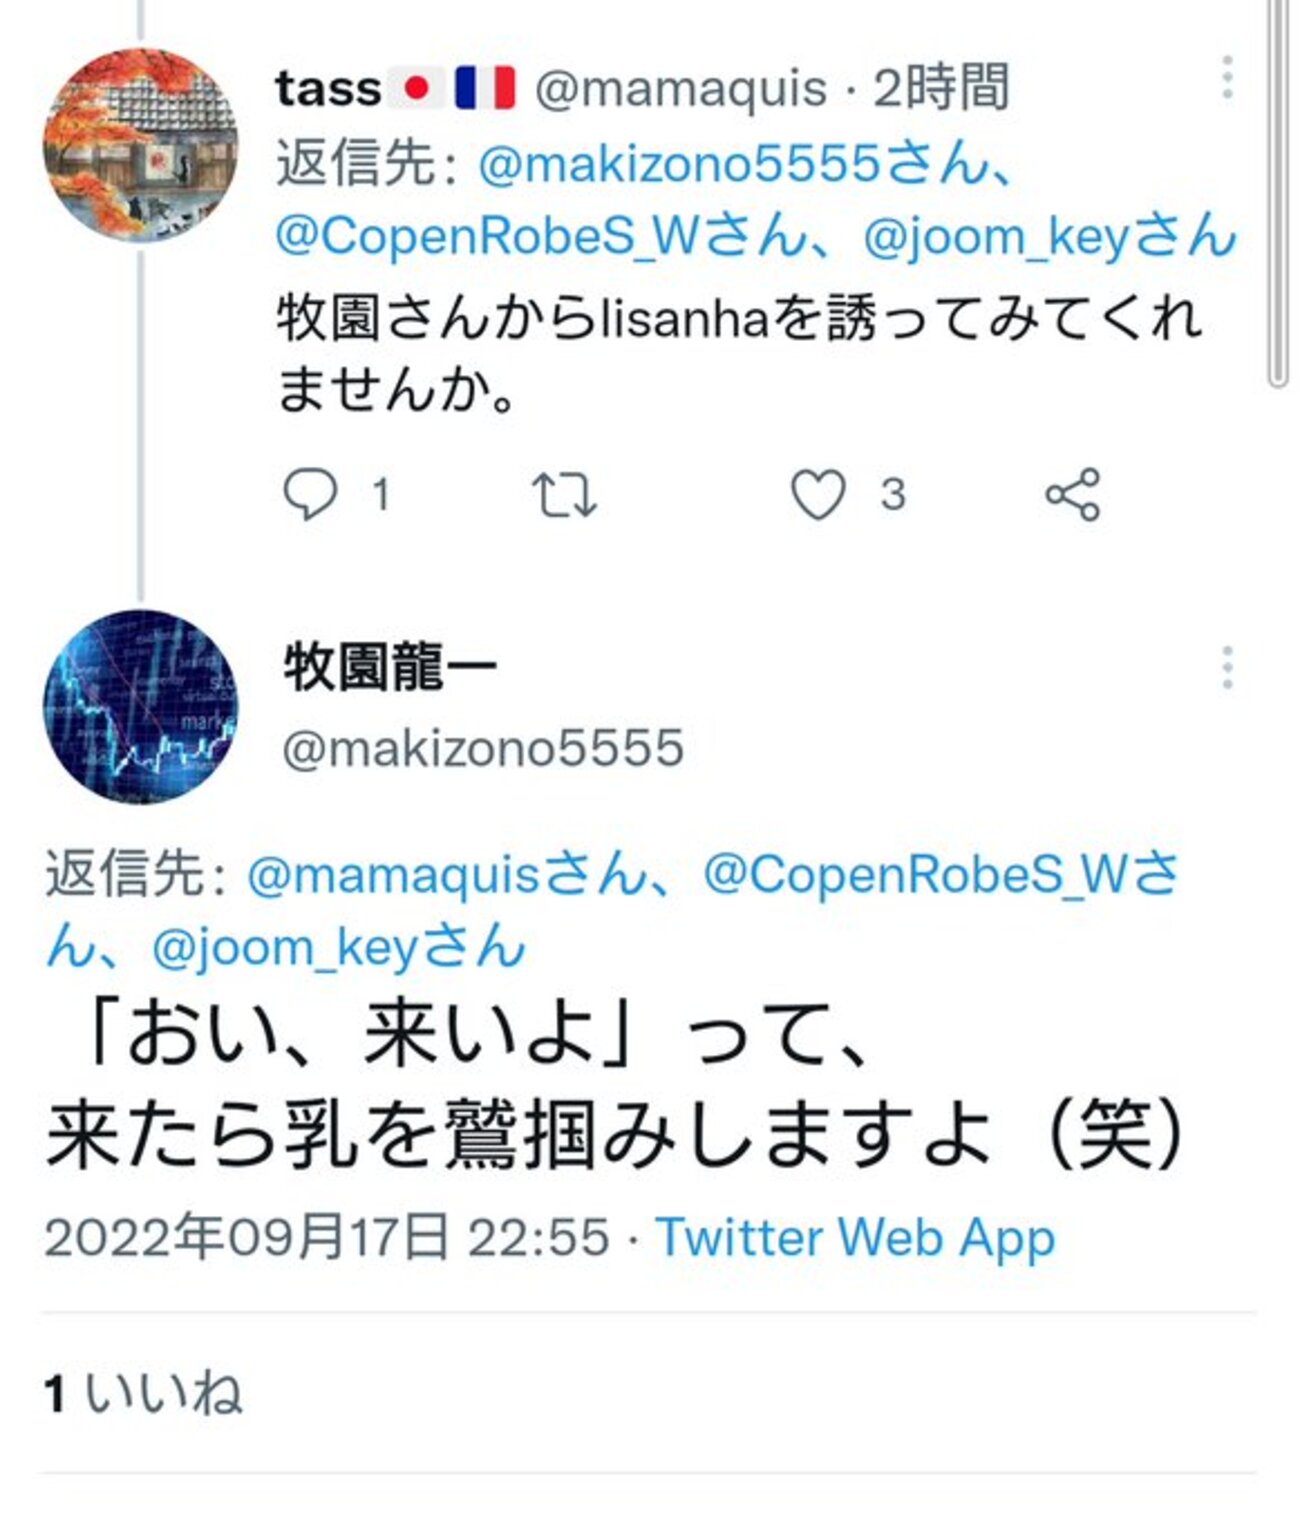Open the Twitter Web App source link

pyautogui.click(x=855, y=1238)
